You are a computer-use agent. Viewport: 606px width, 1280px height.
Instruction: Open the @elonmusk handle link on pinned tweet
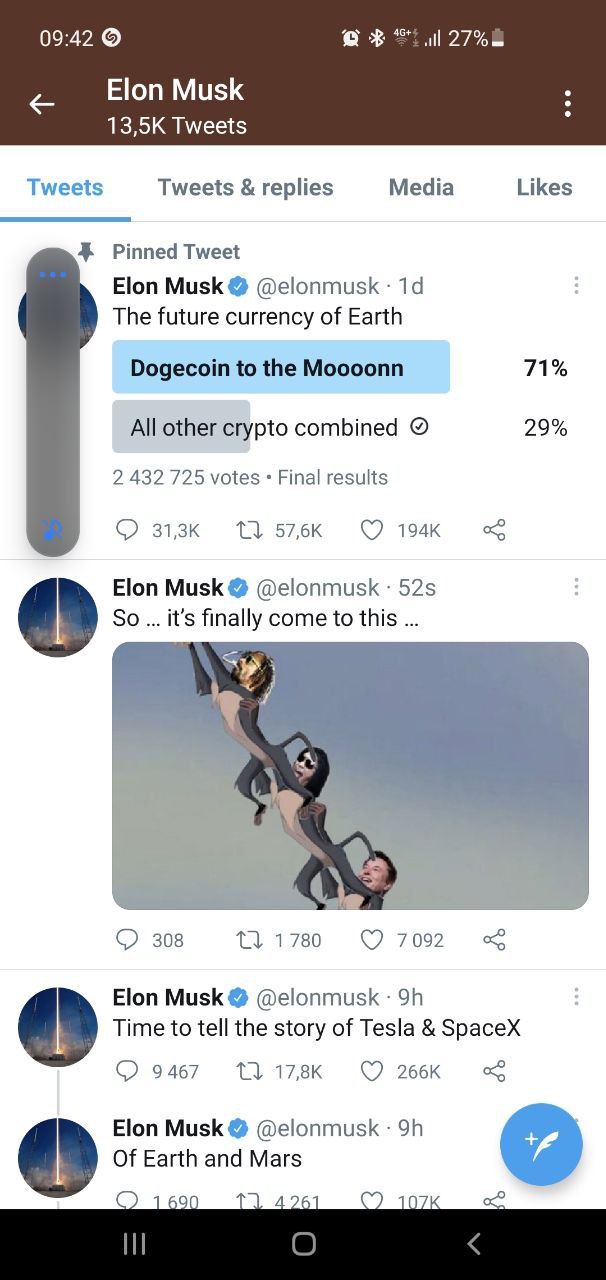click(318, 286)
